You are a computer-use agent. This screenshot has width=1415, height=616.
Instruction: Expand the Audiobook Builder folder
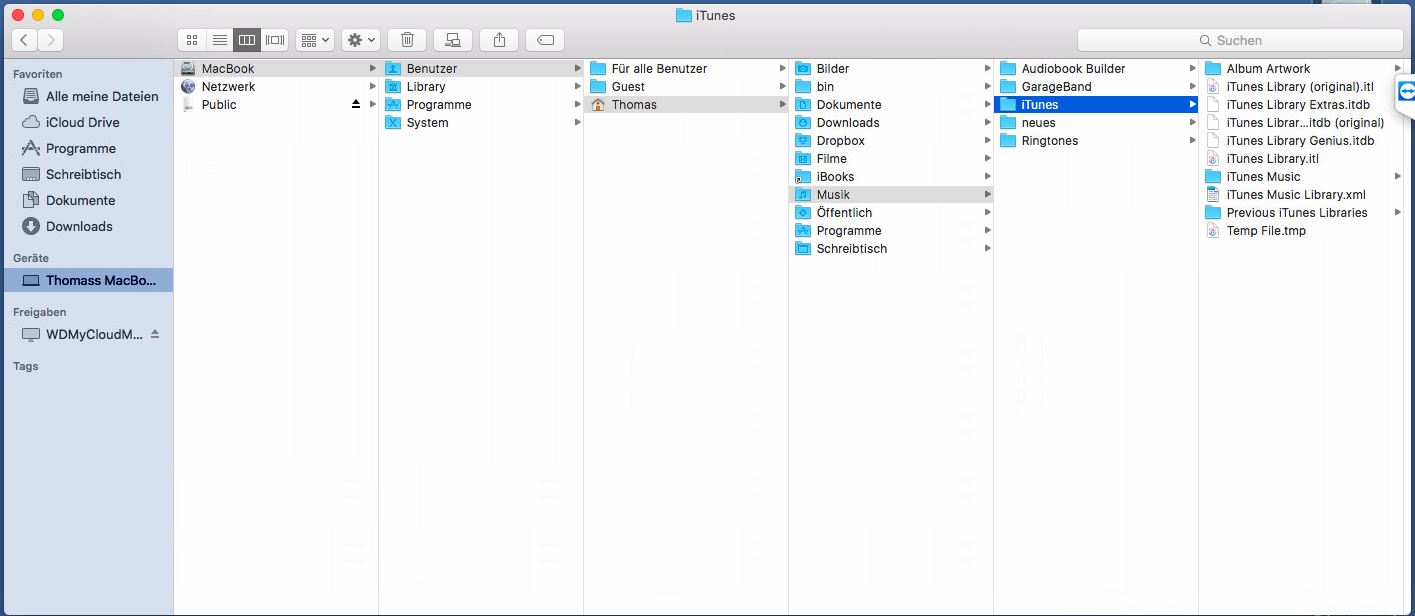(x=1192, y=68)
